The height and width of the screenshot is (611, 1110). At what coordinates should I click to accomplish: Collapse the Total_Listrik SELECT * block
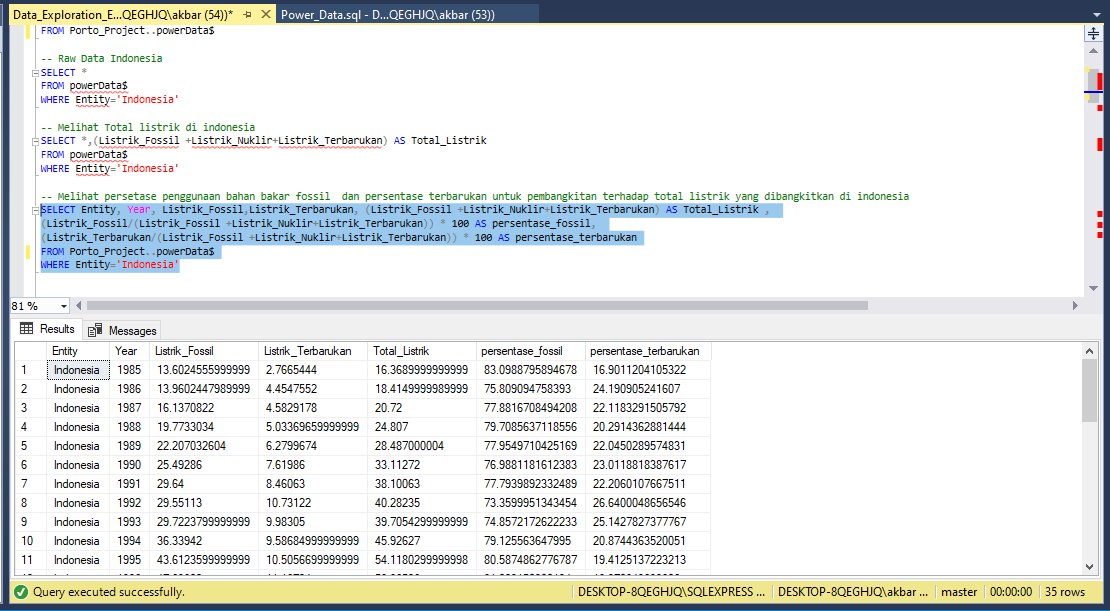[35, 141]
